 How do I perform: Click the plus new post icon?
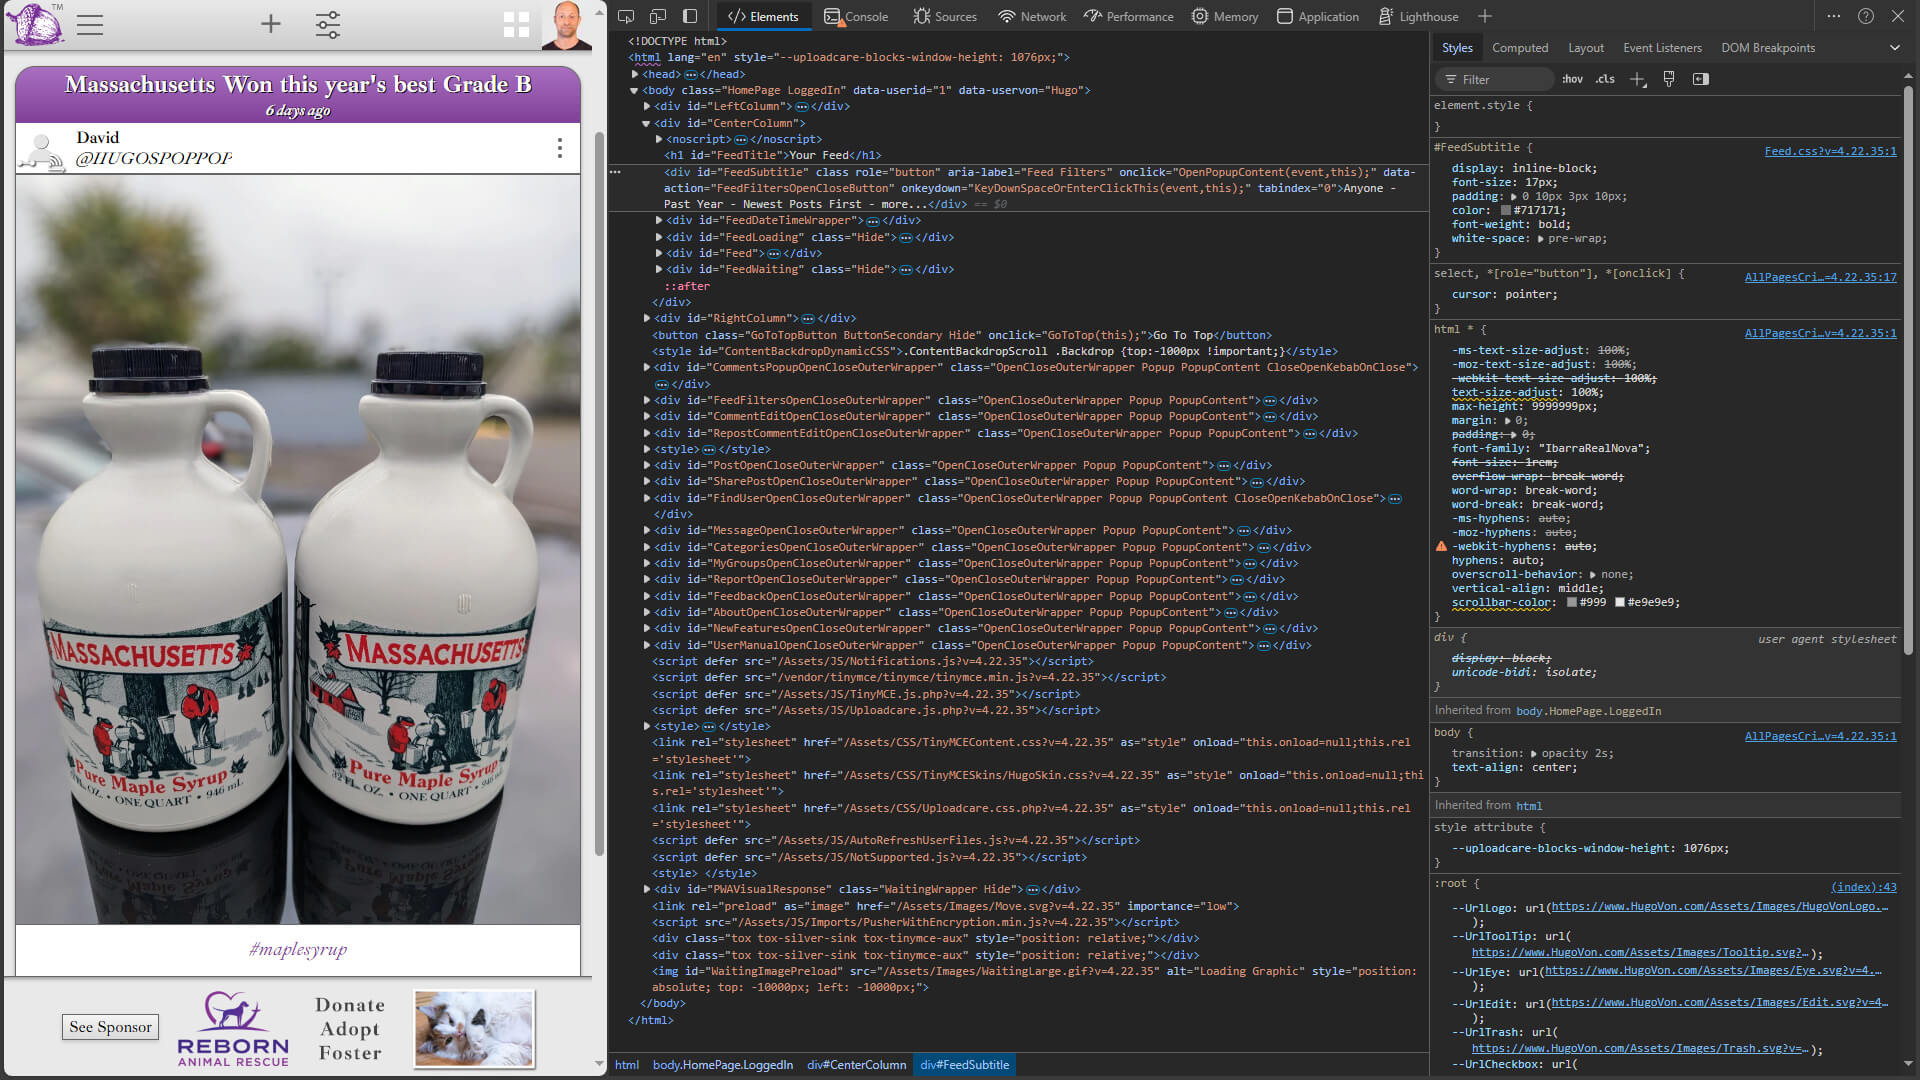pyautogui.click(x=271, y=24)
